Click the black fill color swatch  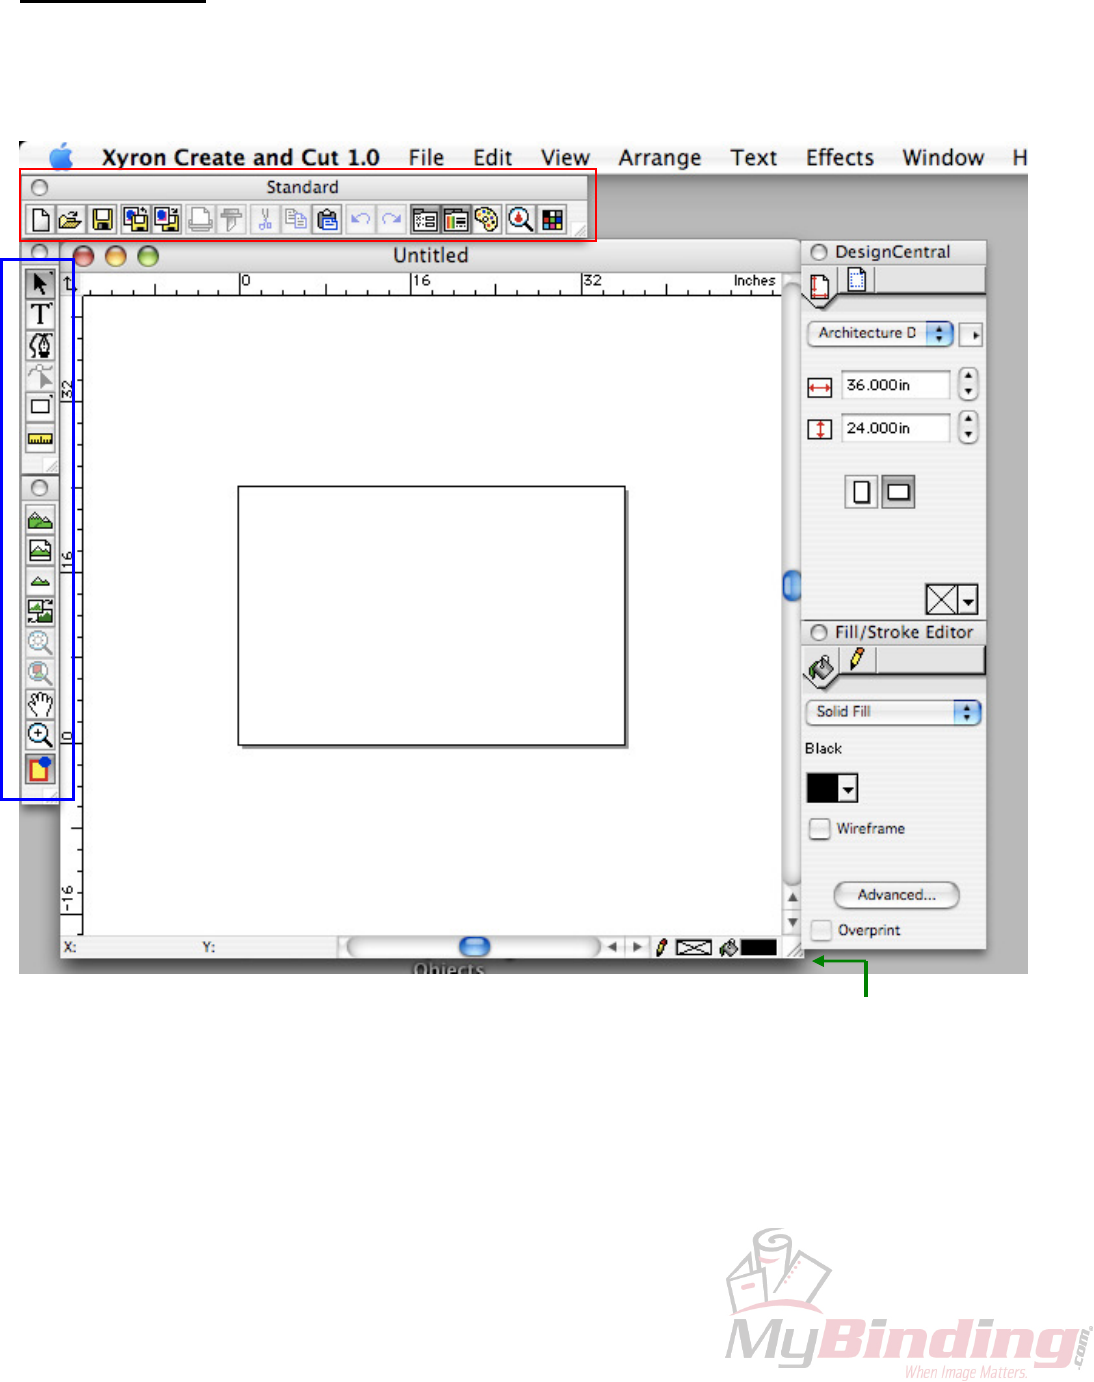(x=823, y=789)
